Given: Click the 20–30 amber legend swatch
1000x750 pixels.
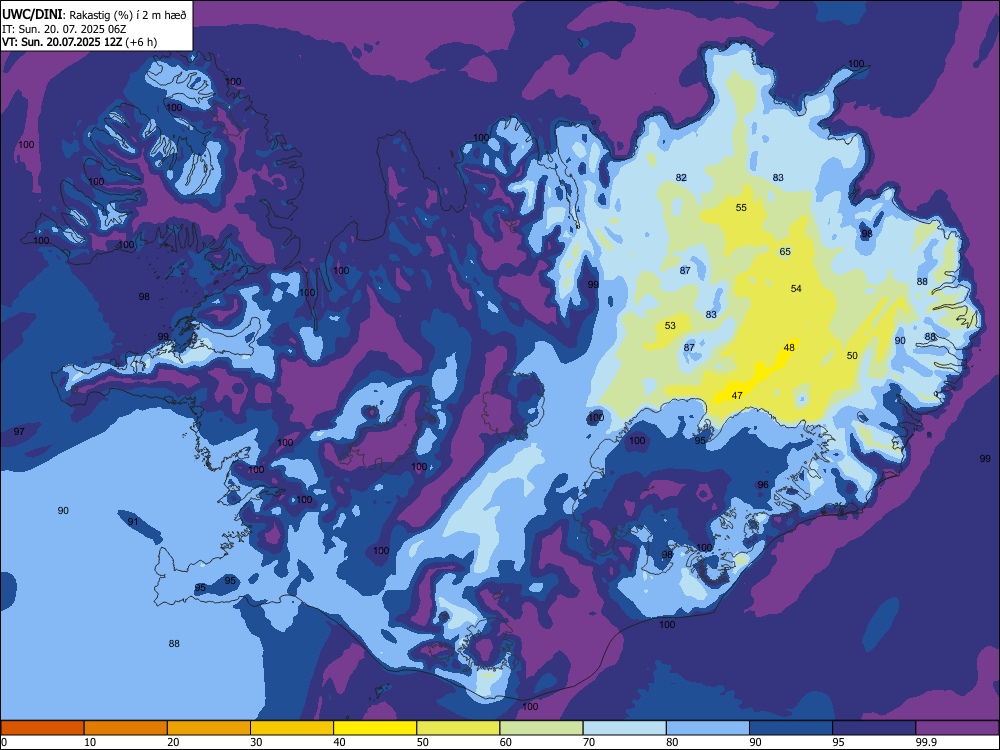Looking at the screenshot, I should tap(209, 728).
